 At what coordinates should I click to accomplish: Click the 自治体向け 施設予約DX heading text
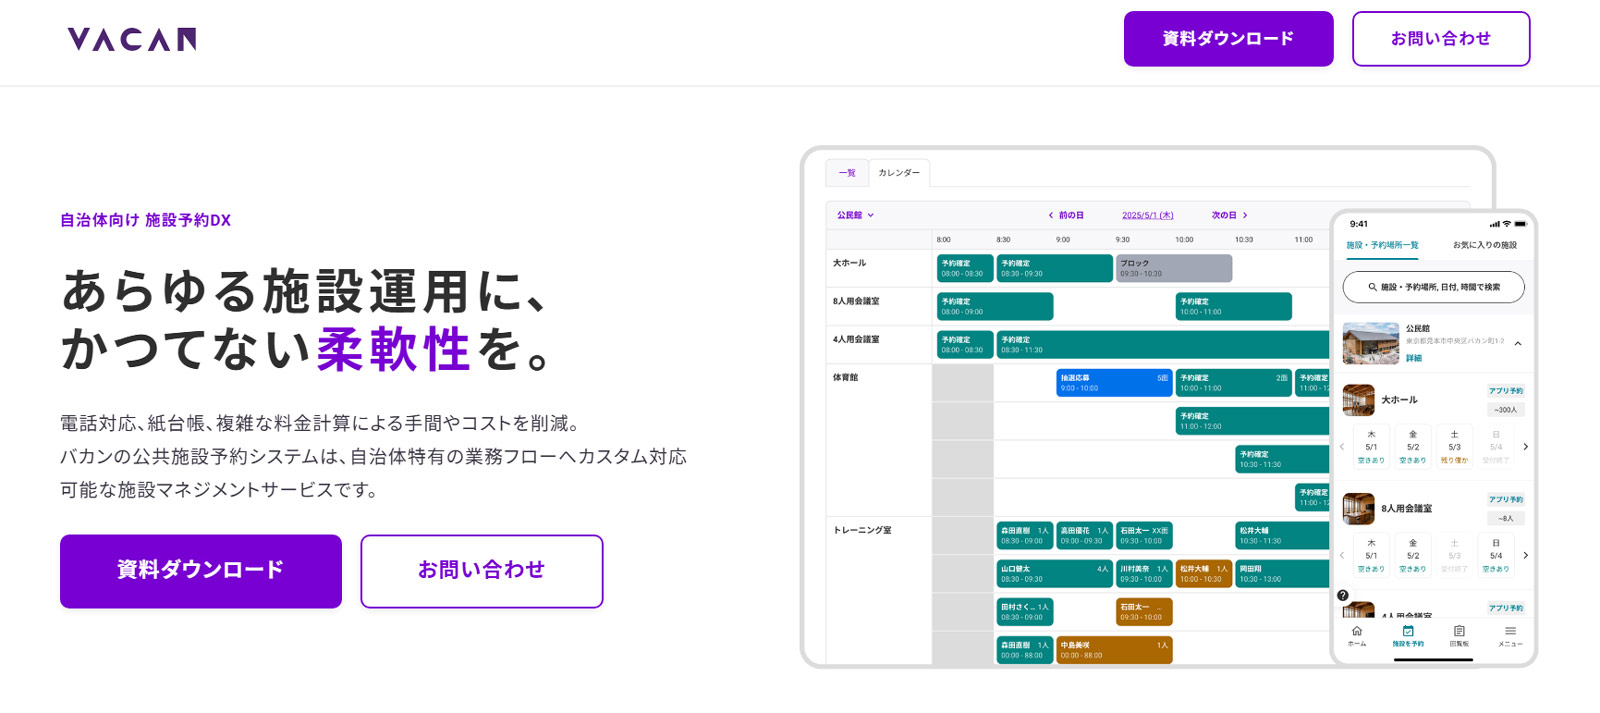tap(146, 220)
